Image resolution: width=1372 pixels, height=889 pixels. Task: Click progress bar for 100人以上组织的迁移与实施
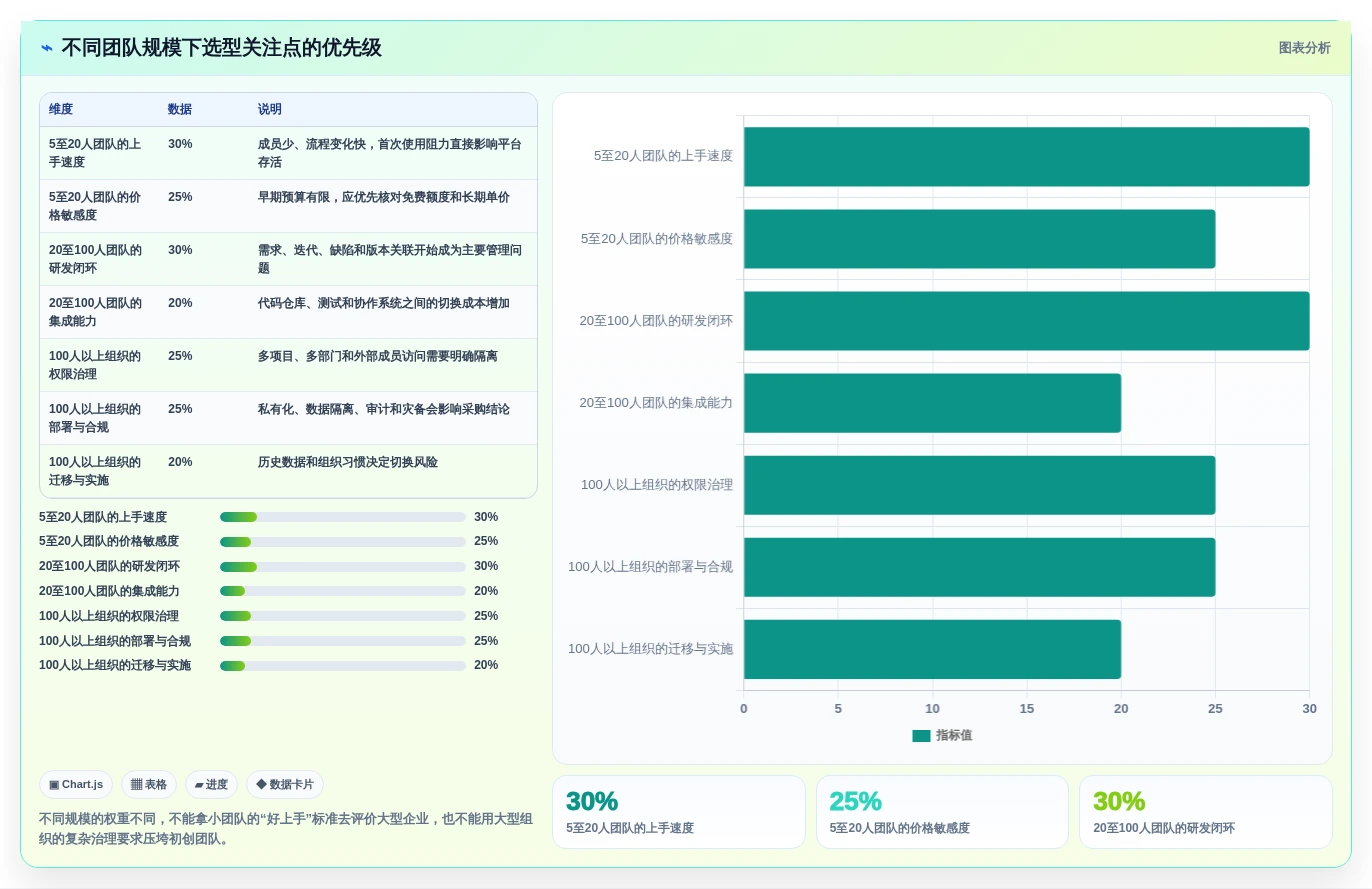(343, 666)
